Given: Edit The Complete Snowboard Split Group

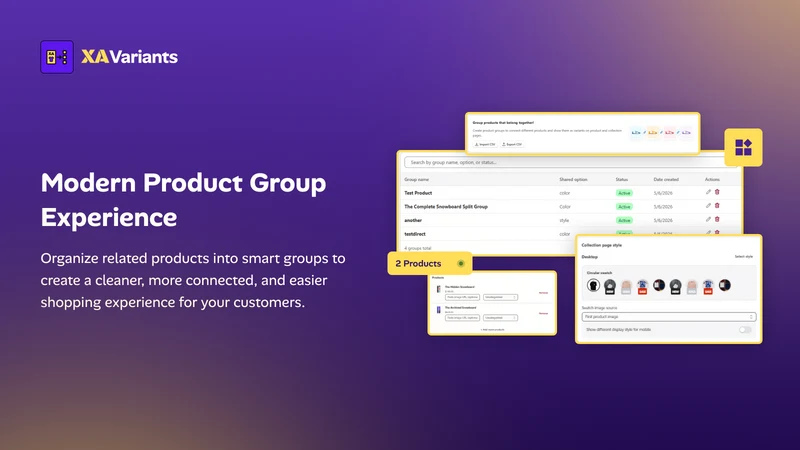Looking at the screenshot, I should click(x=708, y=206).
